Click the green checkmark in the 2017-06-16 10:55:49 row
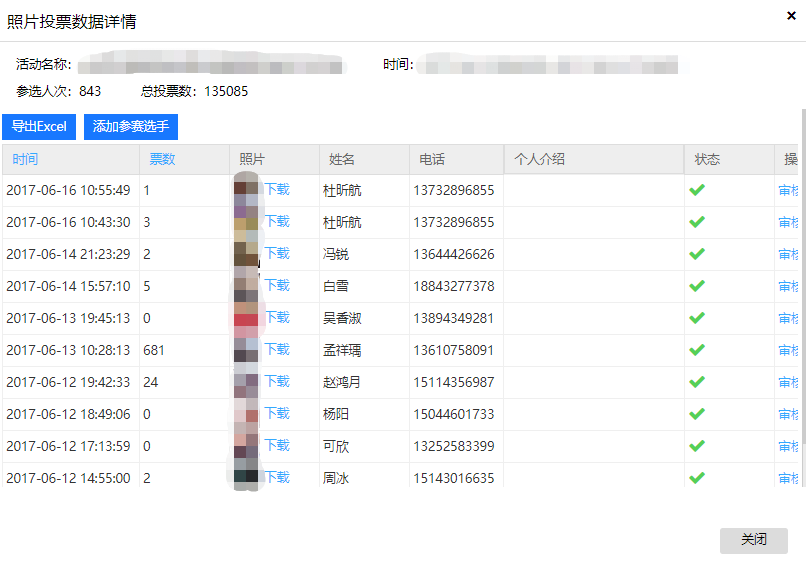Viewport: 806px width, 571px height. 697,190
